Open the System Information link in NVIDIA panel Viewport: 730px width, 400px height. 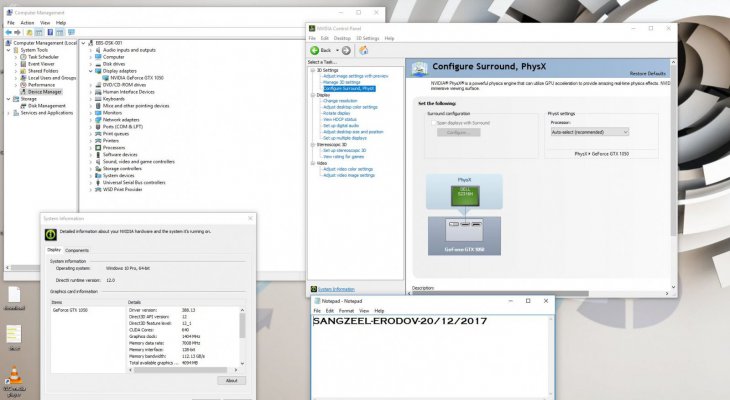point(336,289)
